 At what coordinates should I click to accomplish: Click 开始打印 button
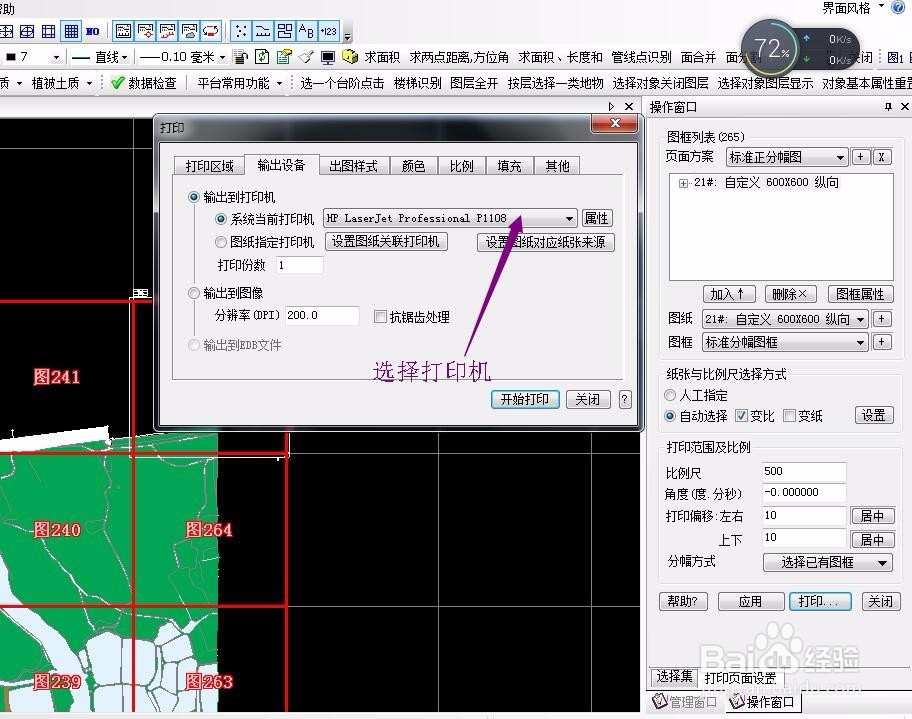(525, 399)
